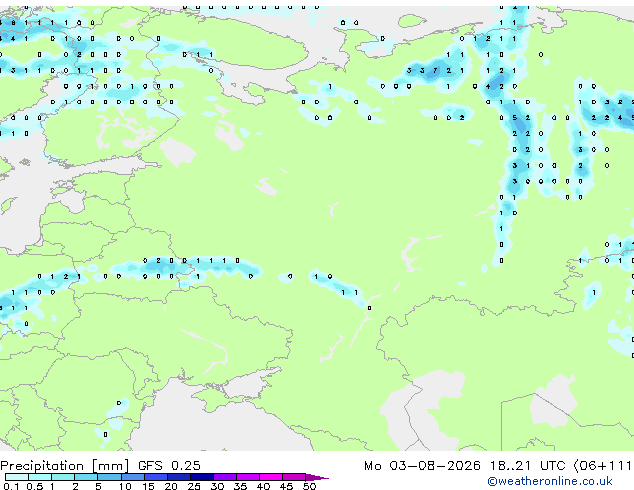Image resolution: width=634 pixels, height=490 pixels.
Task: Select the 20–25 mm dark blue swatch
Action: point(178,477)
